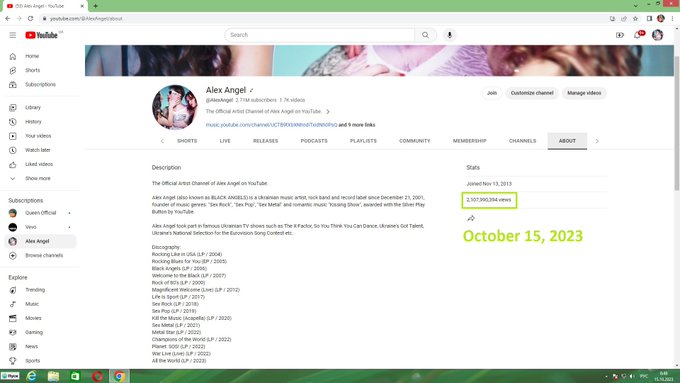
Task: Switch to the Shorts tab
Action: pos(187,141)
